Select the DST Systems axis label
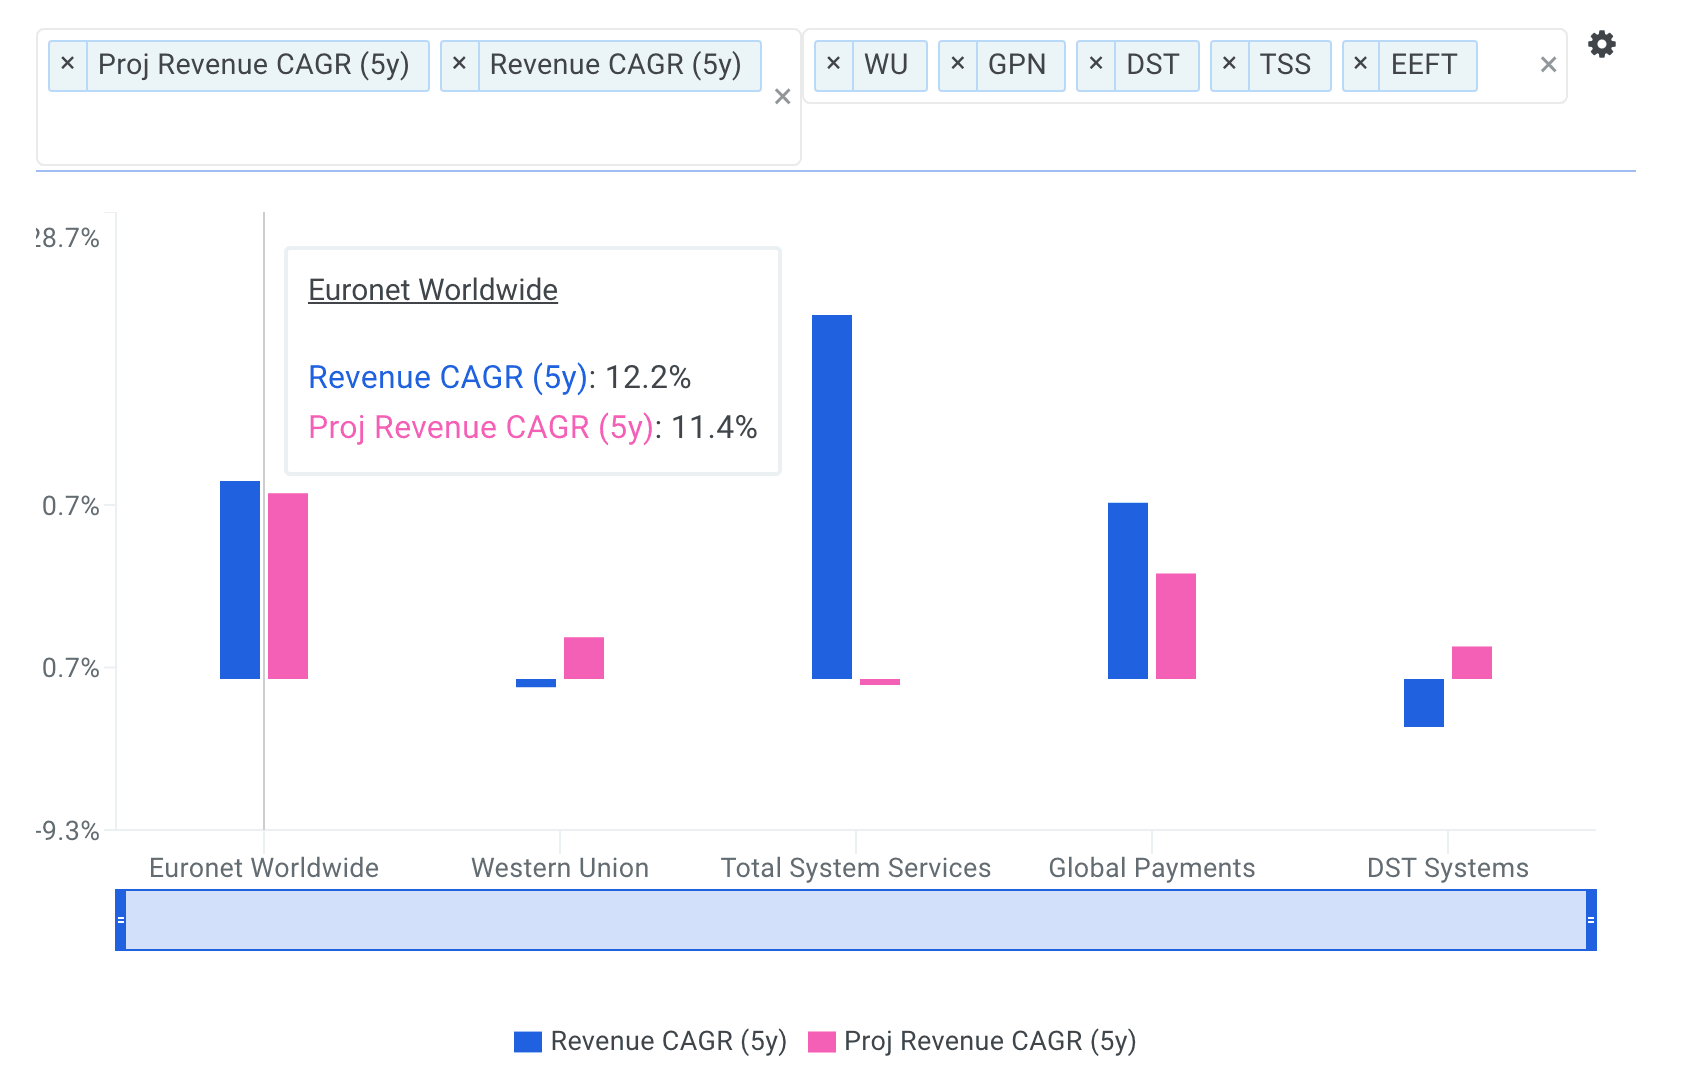The image size is (1694, 1090). pos(1447,868)
